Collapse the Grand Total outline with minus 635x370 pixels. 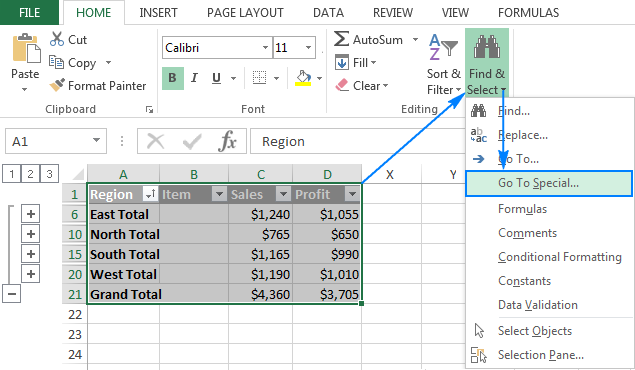(11, 294)
